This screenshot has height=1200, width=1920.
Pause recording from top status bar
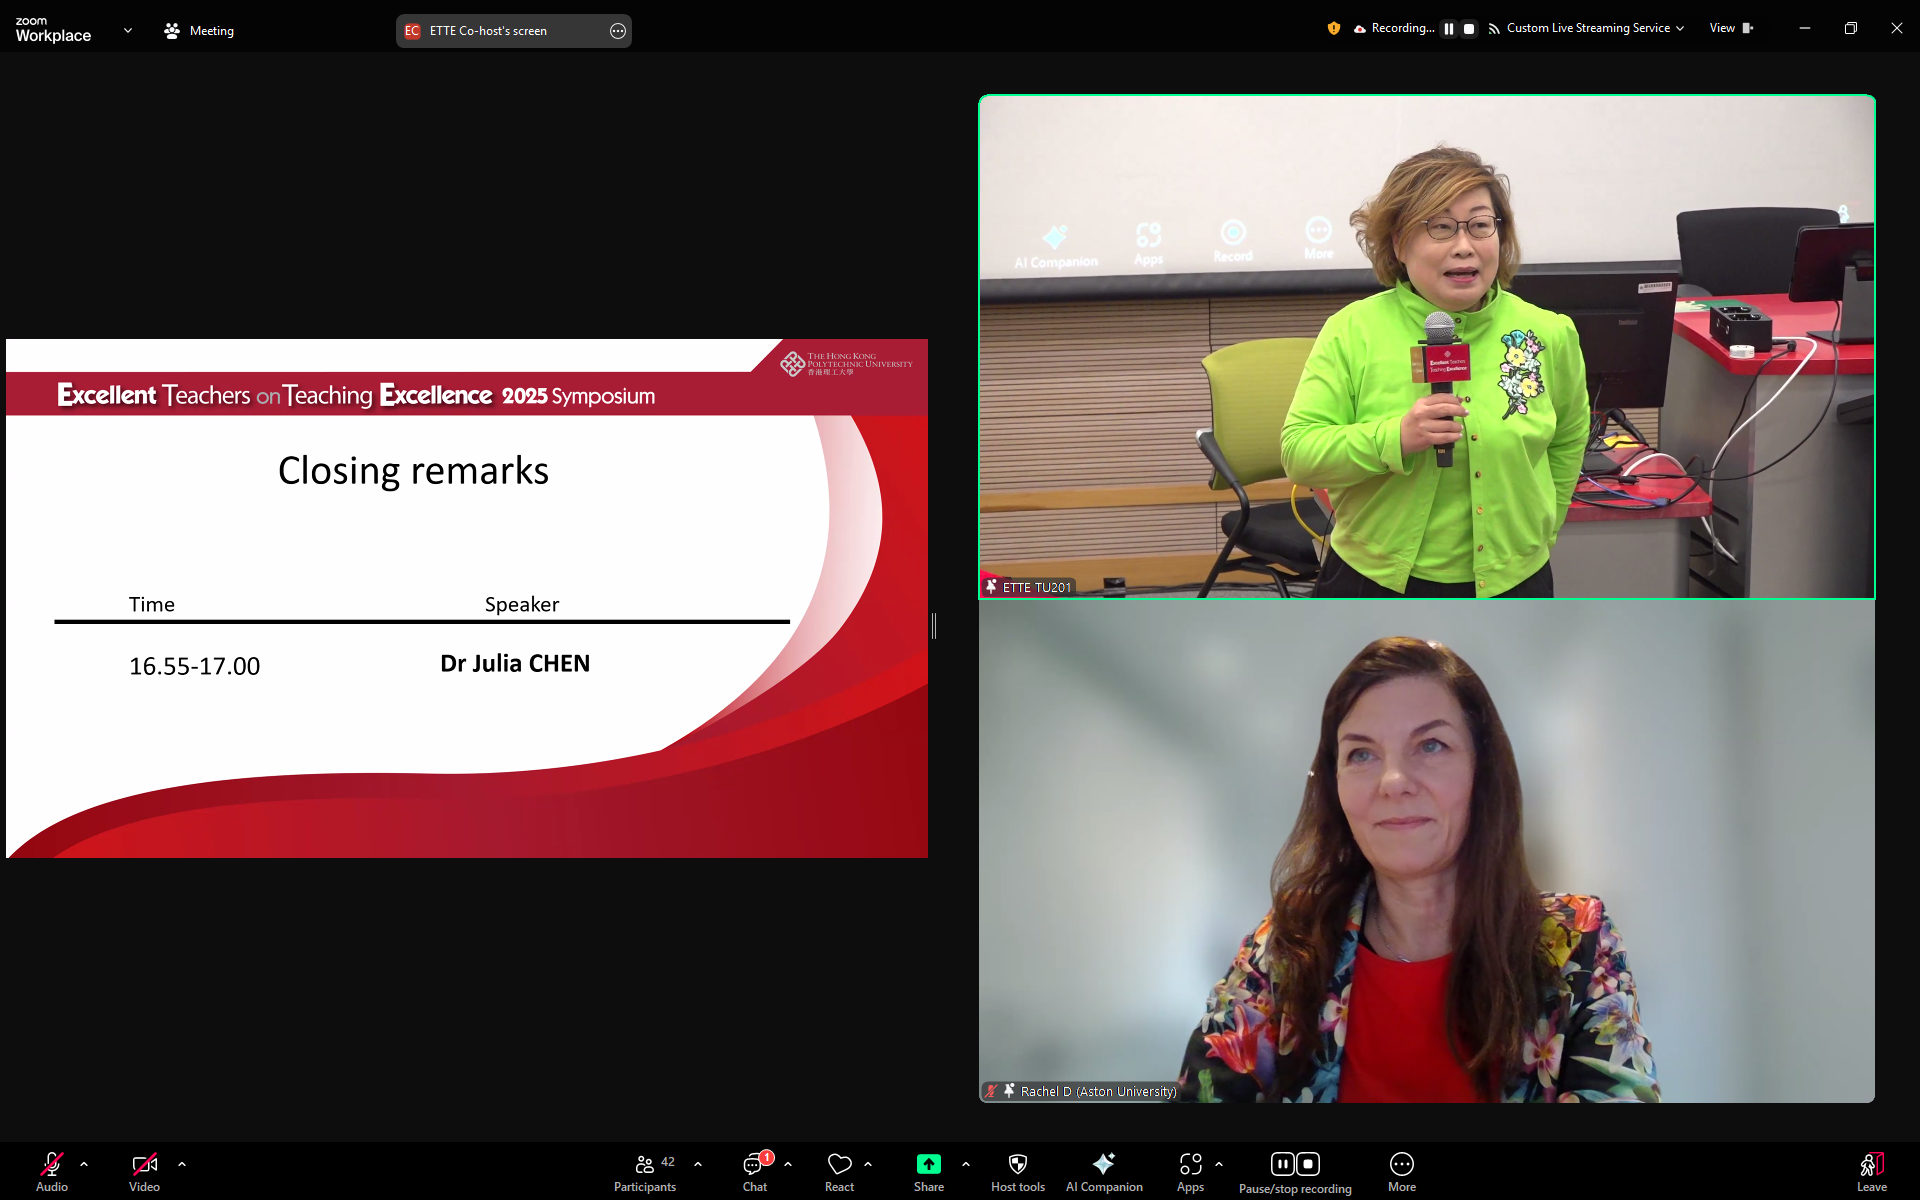click(x=1448, y=29)
